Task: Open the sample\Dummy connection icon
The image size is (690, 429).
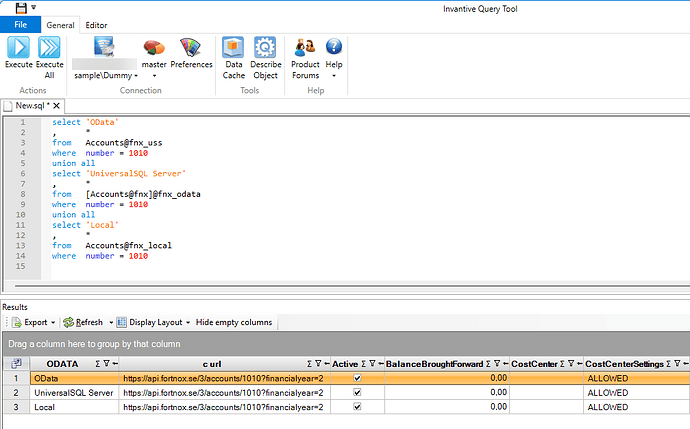Action: click(106, 48)
